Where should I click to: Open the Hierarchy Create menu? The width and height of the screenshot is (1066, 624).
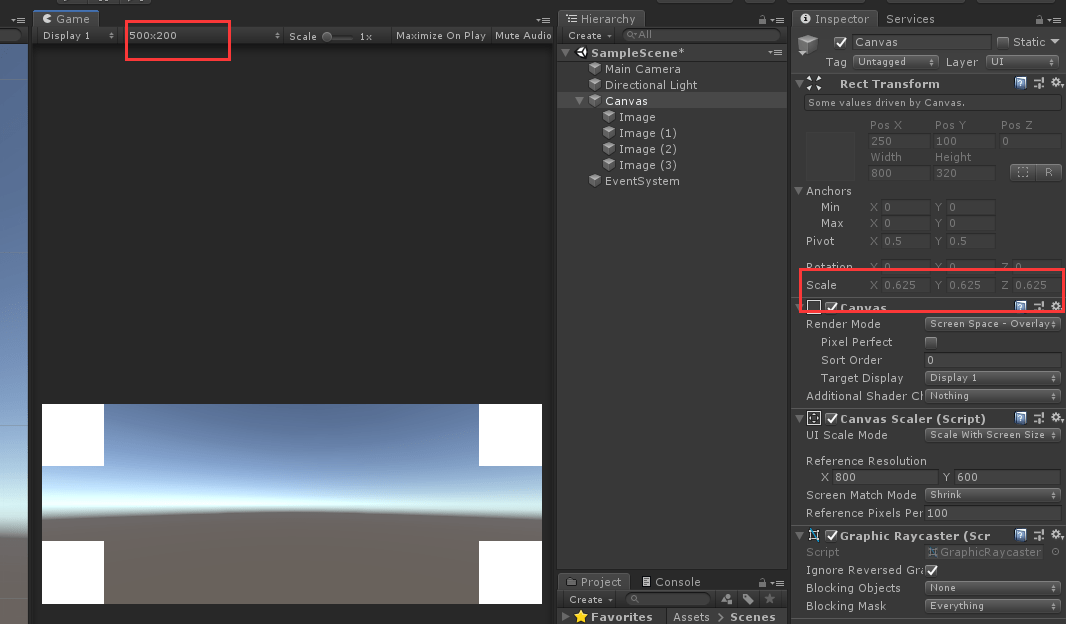pyautogui.click(x=589, y=35)
